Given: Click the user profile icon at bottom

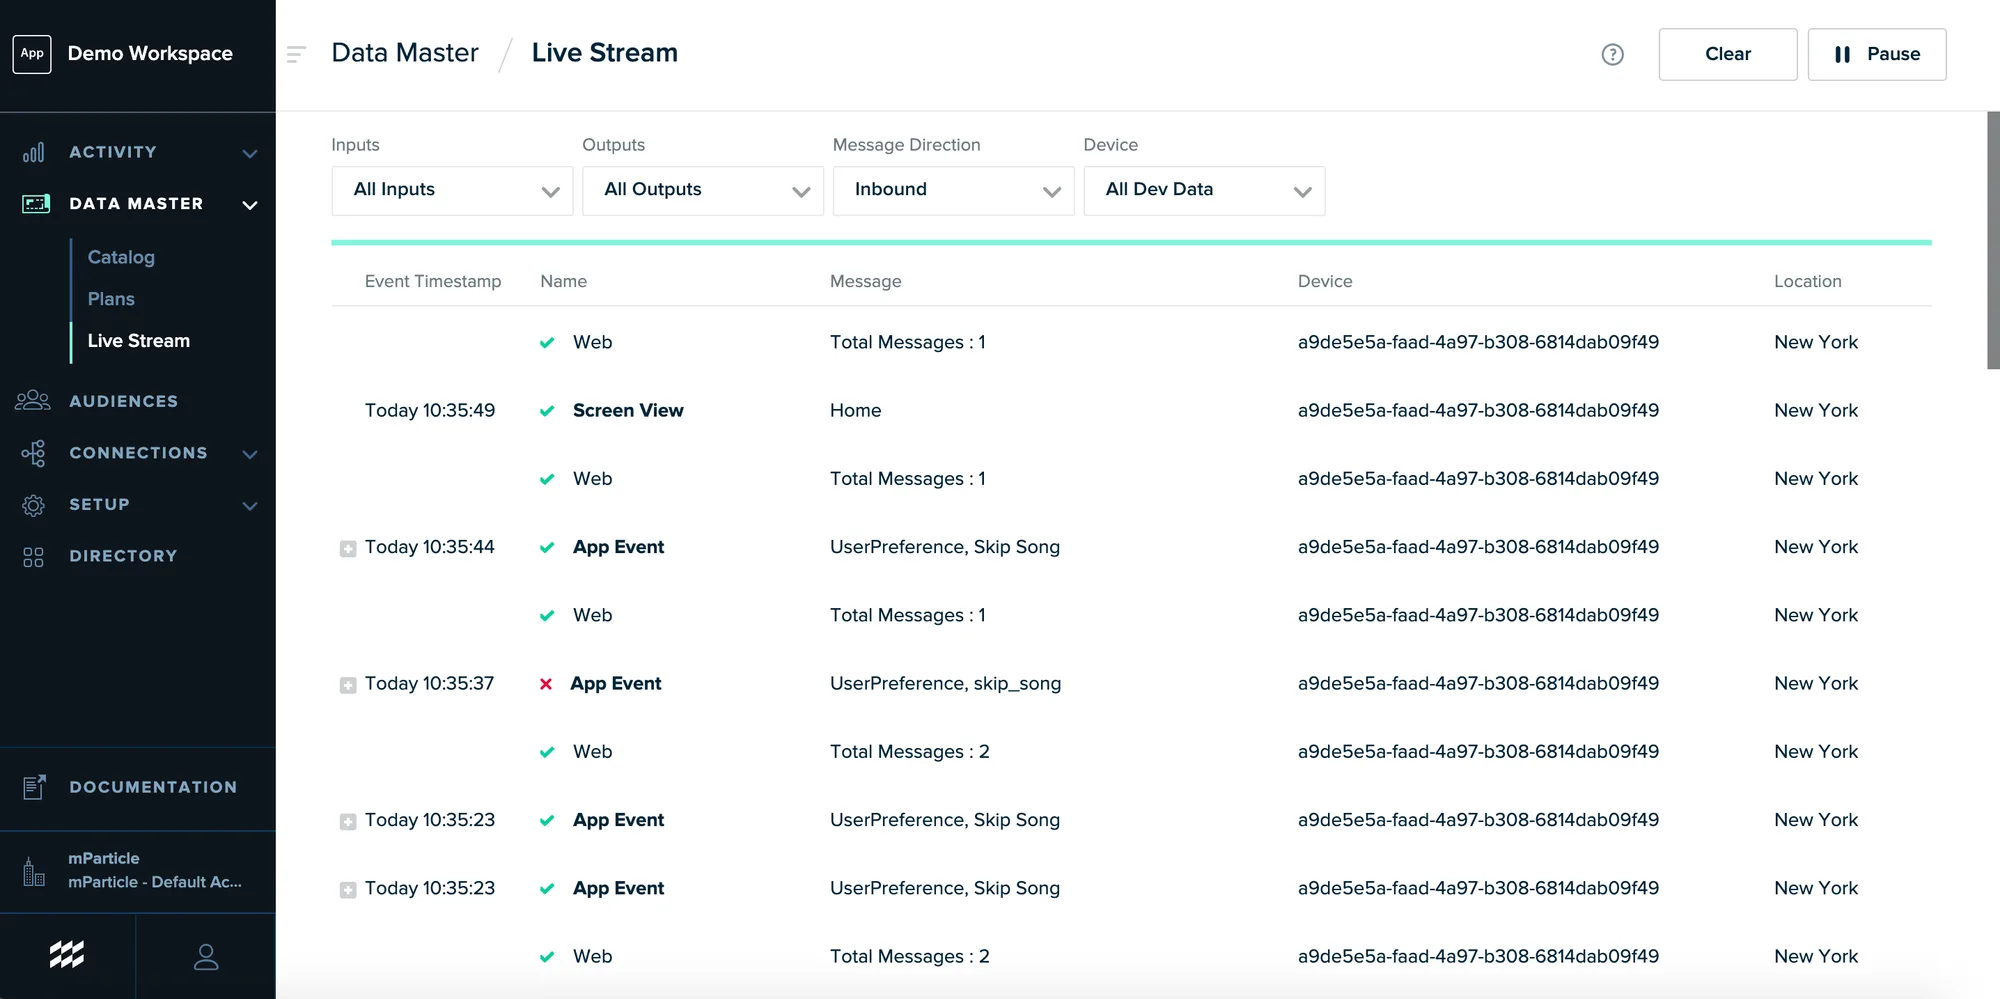Looking at the screenshot, I should [x=206, y=956].
